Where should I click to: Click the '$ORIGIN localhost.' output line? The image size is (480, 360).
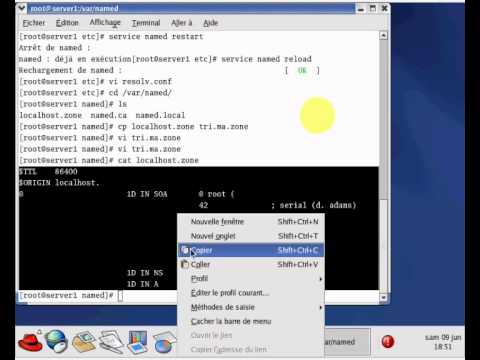point(59,183)
